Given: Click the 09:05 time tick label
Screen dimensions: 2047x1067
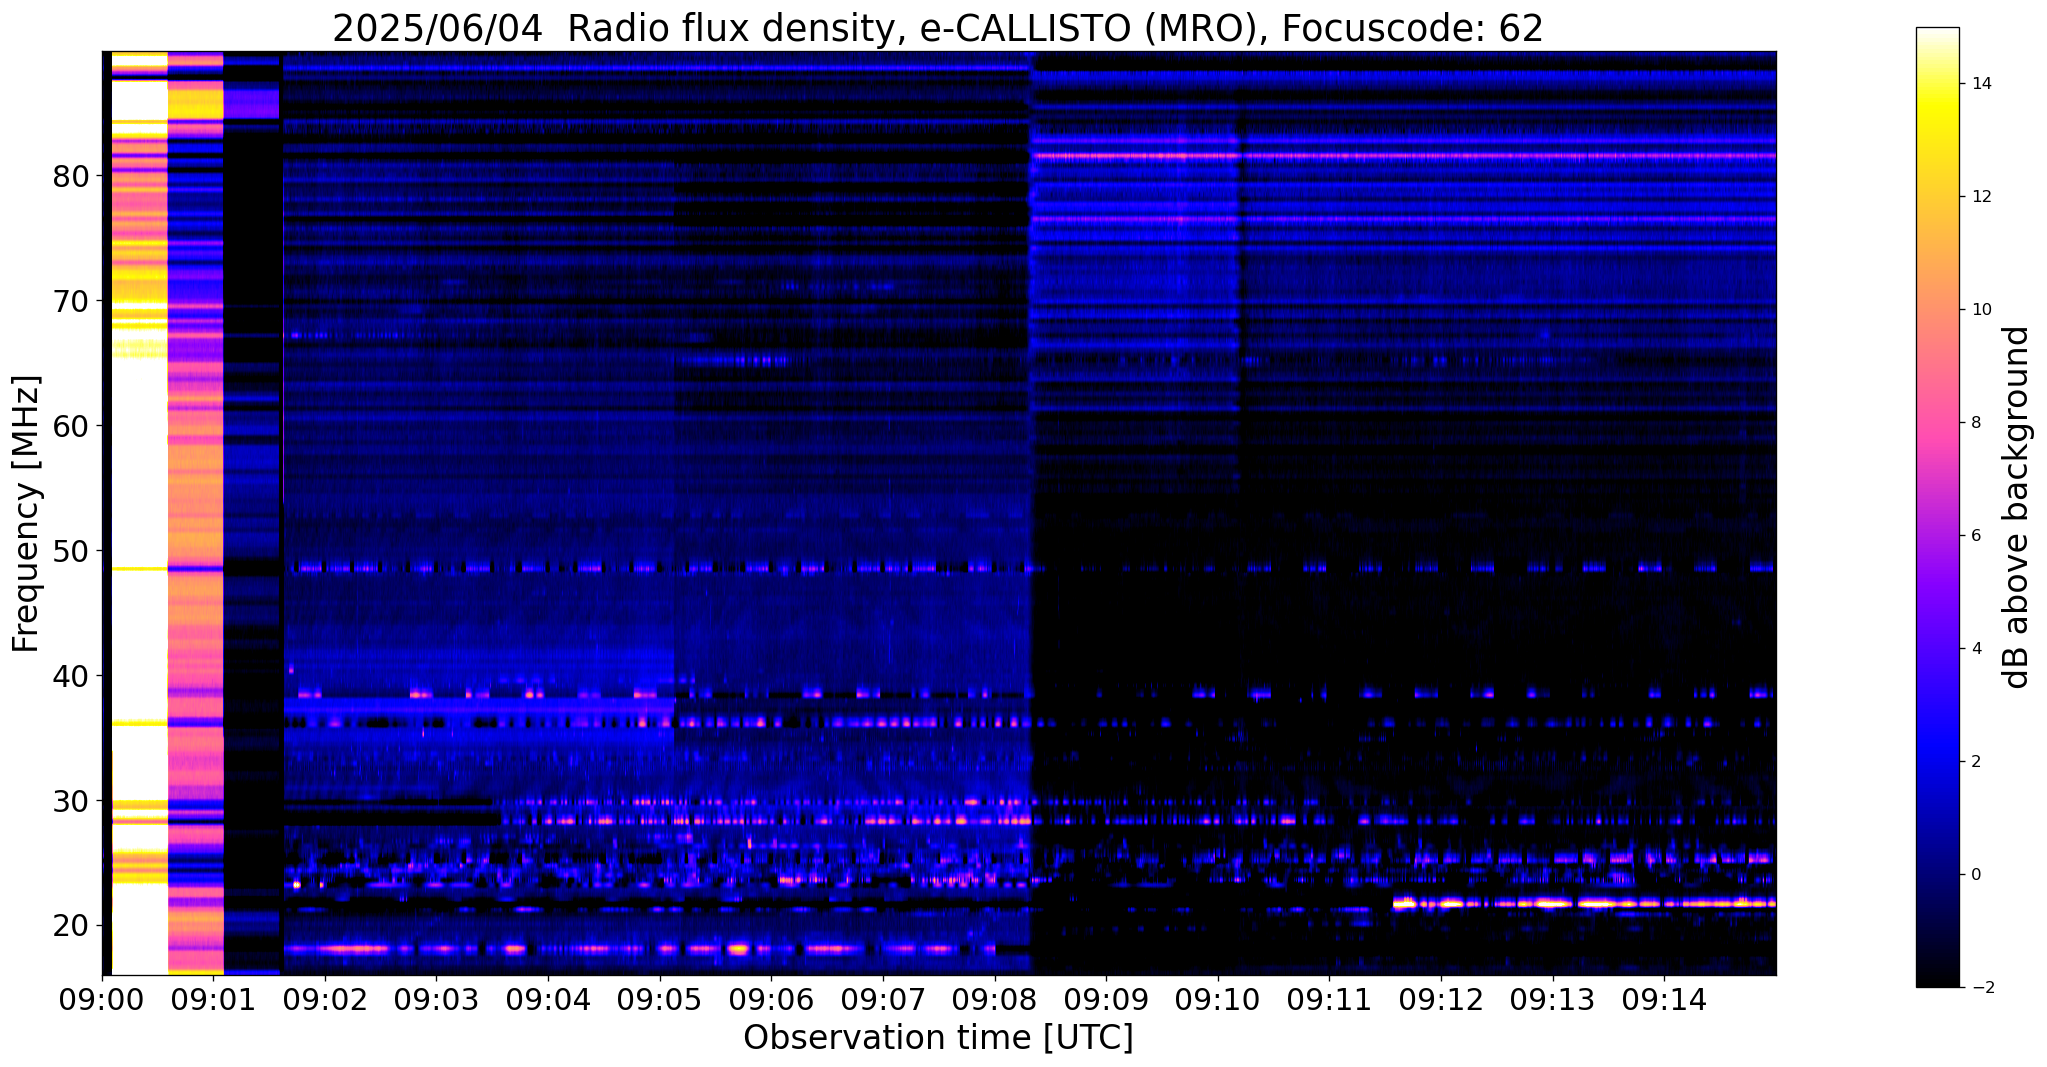Looking at the screenshot, I should [x=659, y=999].
